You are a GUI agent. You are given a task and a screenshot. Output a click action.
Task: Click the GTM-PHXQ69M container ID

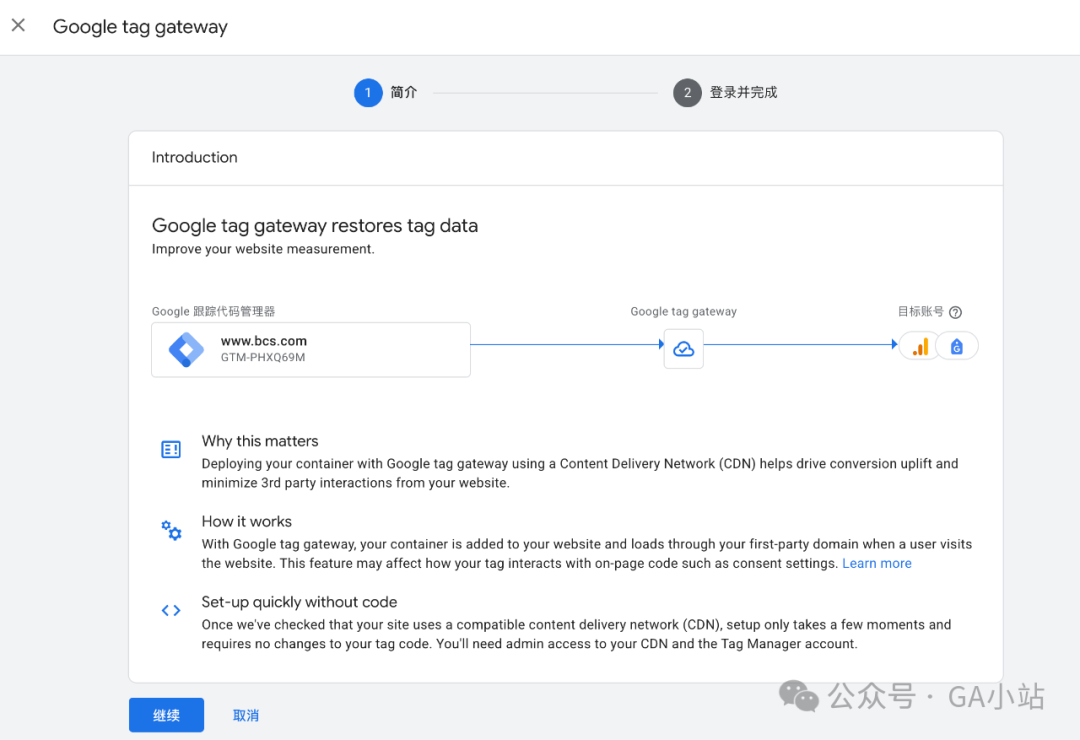pos(262,358)
